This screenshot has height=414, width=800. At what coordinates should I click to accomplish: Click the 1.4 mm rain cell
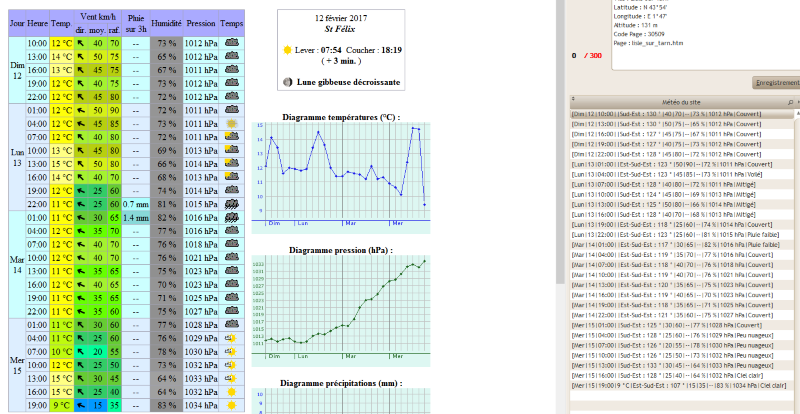pyautogui.click(x=136, y=217)
